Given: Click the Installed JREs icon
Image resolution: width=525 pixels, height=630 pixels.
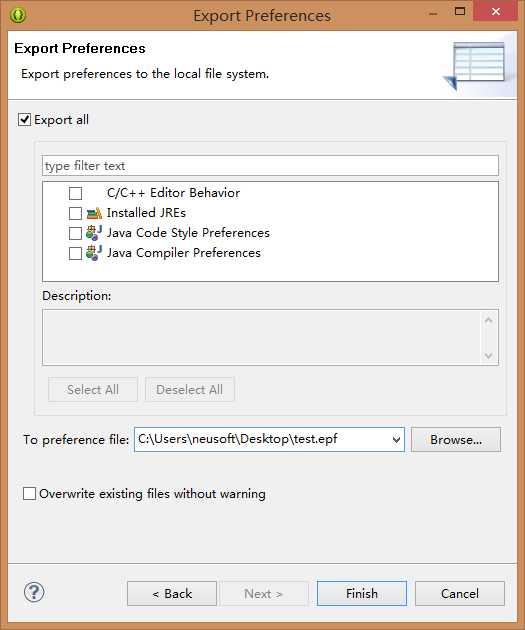Looking at the screenshot, I should tap(94, 213).
